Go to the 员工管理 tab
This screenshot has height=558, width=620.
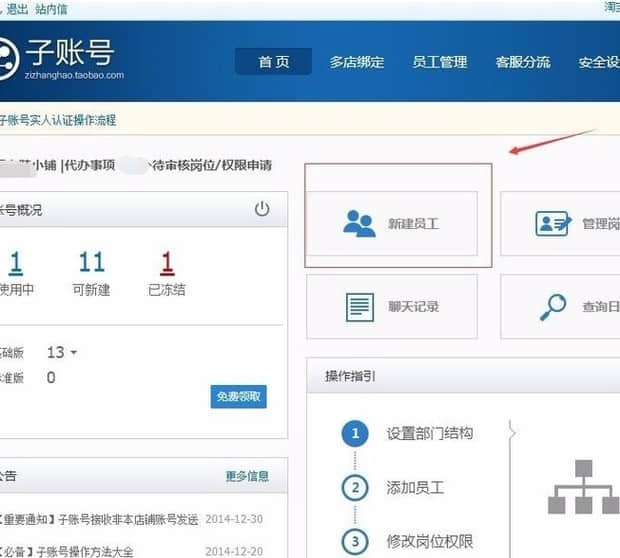click(x=439, y=62)
